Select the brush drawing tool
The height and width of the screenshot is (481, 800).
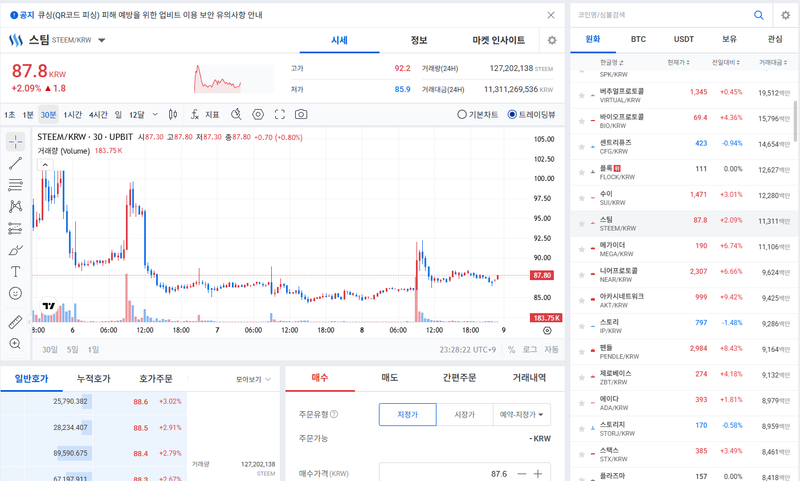click(15, 250)
